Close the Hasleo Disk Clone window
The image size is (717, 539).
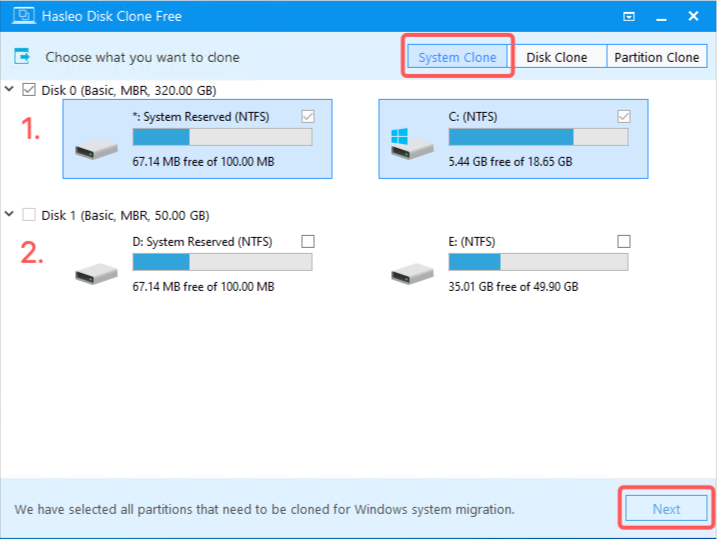click(x=693, y=16)
